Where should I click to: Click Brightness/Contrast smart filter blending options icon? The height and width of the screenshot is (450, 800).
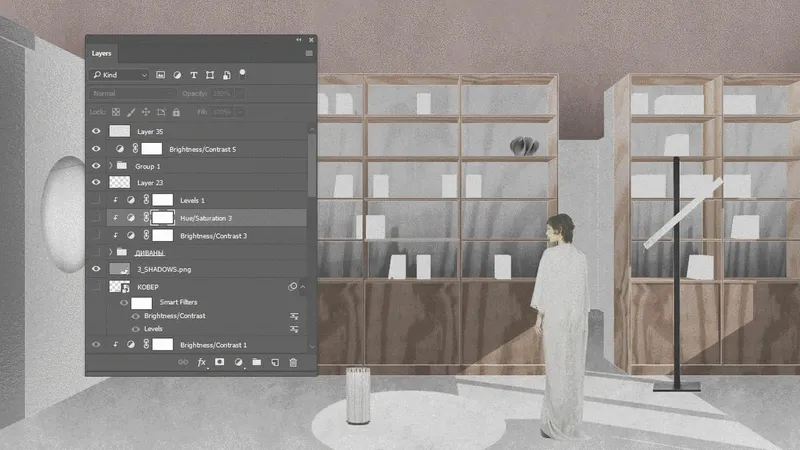point(294,316)
